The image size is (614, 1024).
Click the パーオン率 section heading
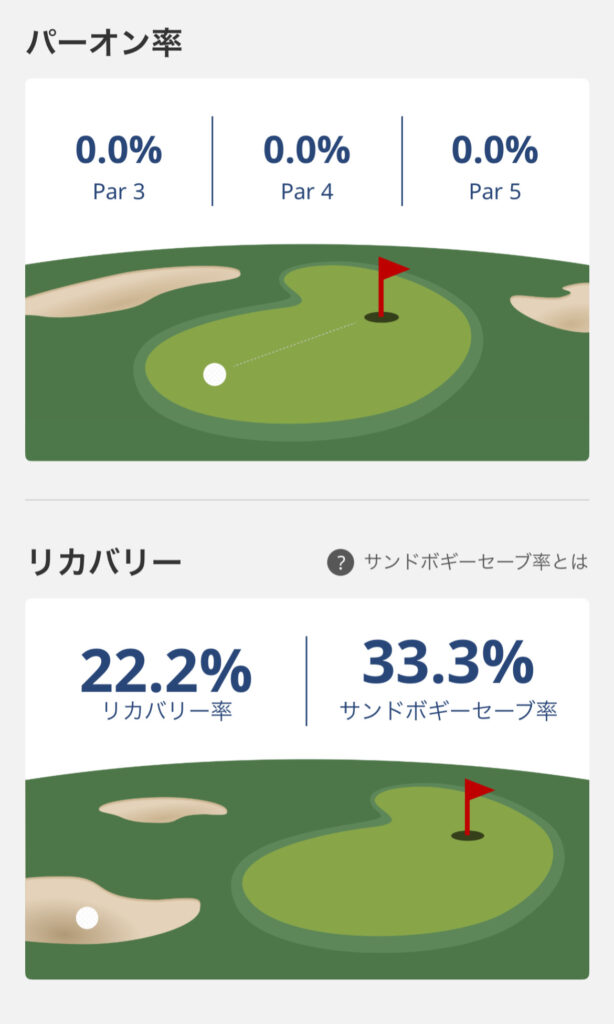[x=104, y=43]
